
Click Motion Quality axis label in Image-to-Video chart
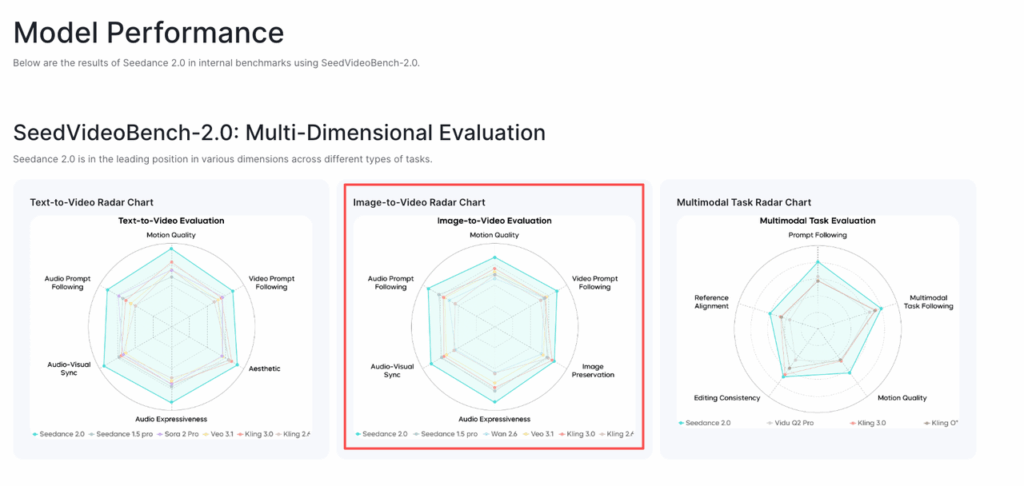[494, 235]
